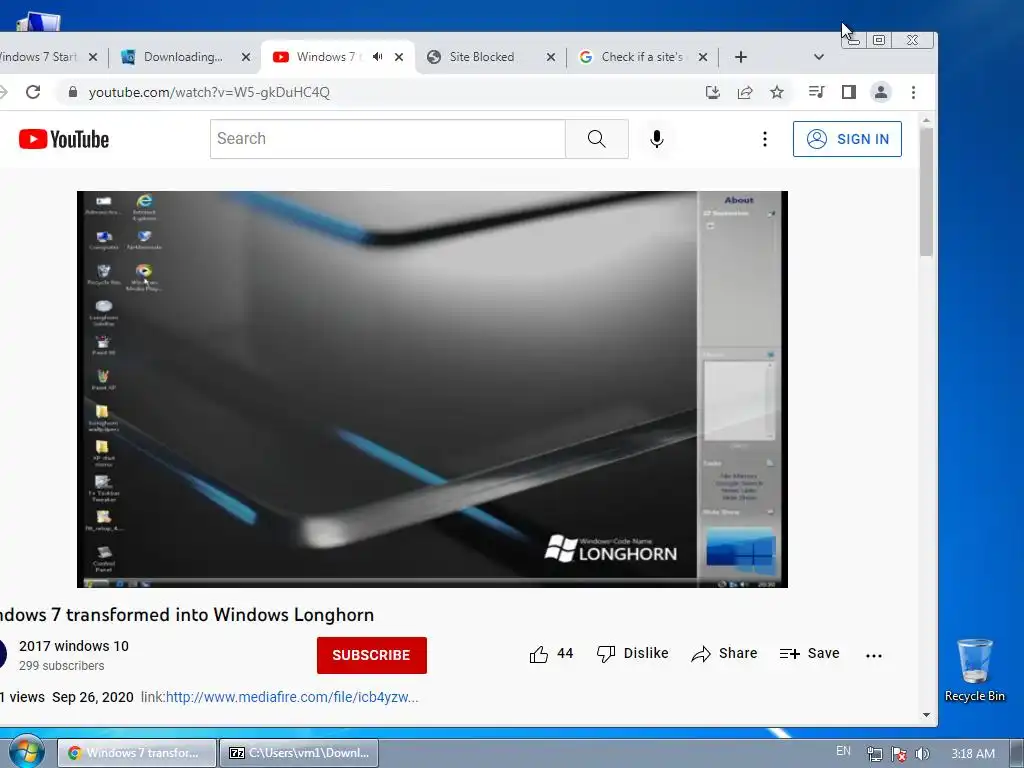Click the install app icon in address bar
The height and width of the screenshot is (768, 1024).
point(712,92)
